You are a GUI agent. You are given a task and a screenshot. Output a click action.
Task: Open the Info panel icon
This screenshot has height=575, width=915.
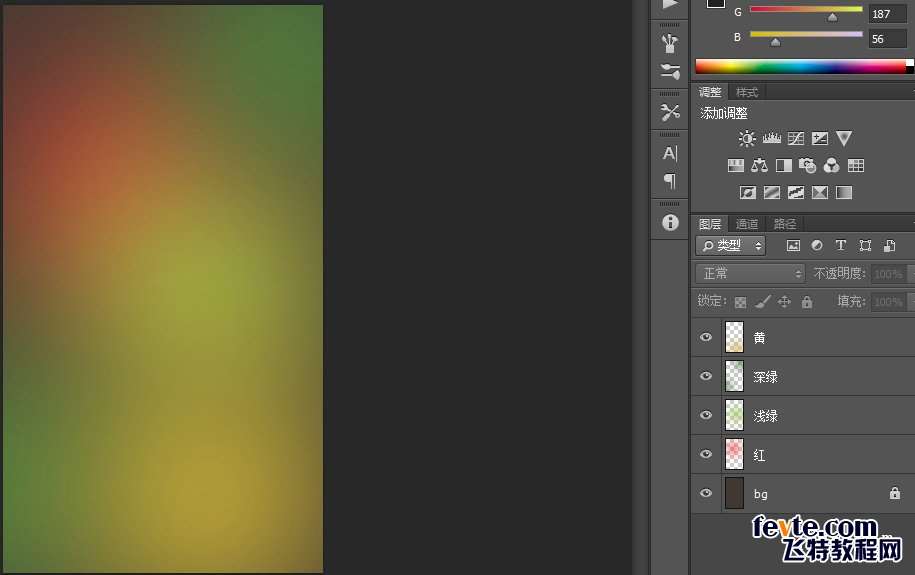coord(670,222)
